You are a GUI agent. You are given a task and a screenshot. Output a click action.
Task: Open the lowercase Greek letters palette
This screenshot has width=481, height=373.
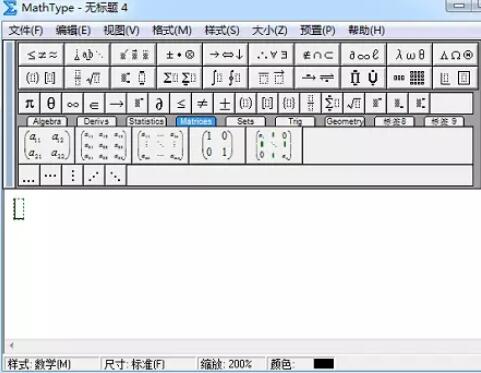coord(410,55)
